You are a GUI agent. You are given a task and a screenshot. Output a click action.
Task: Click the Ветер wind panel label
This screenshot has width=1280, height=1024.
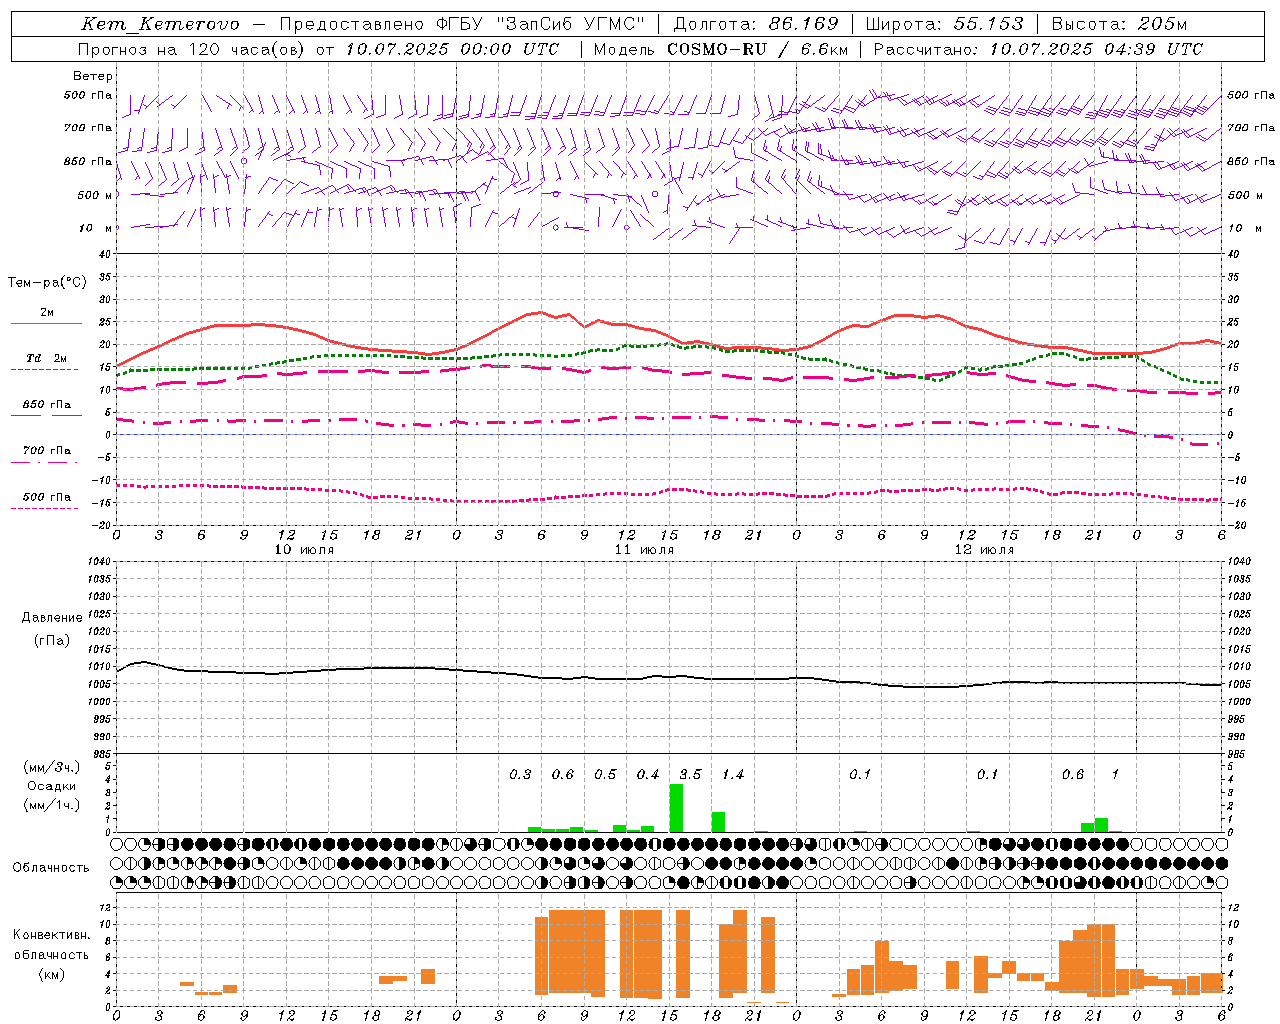(x=93, y=76)
